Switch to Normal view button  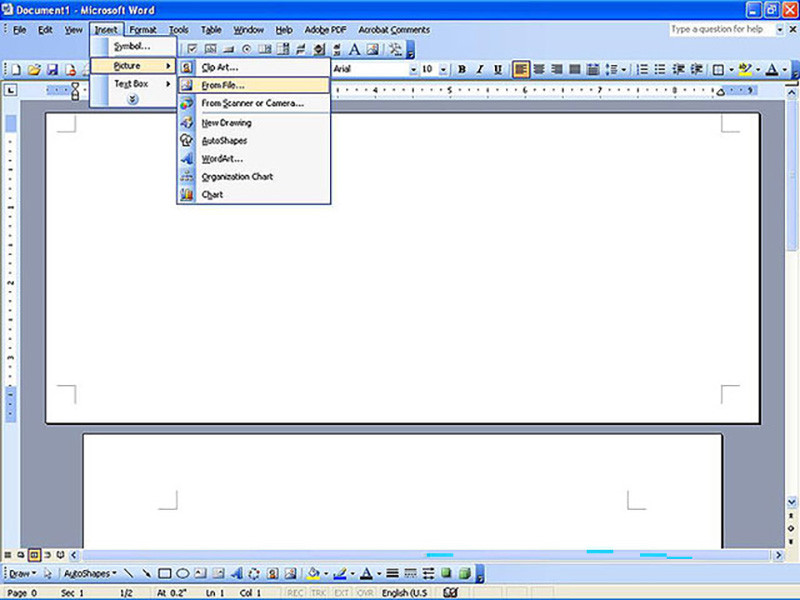[x=8, y=555]
